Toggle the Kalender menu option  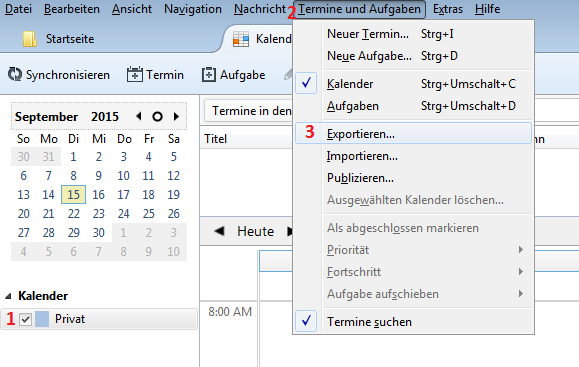point(413,84)
